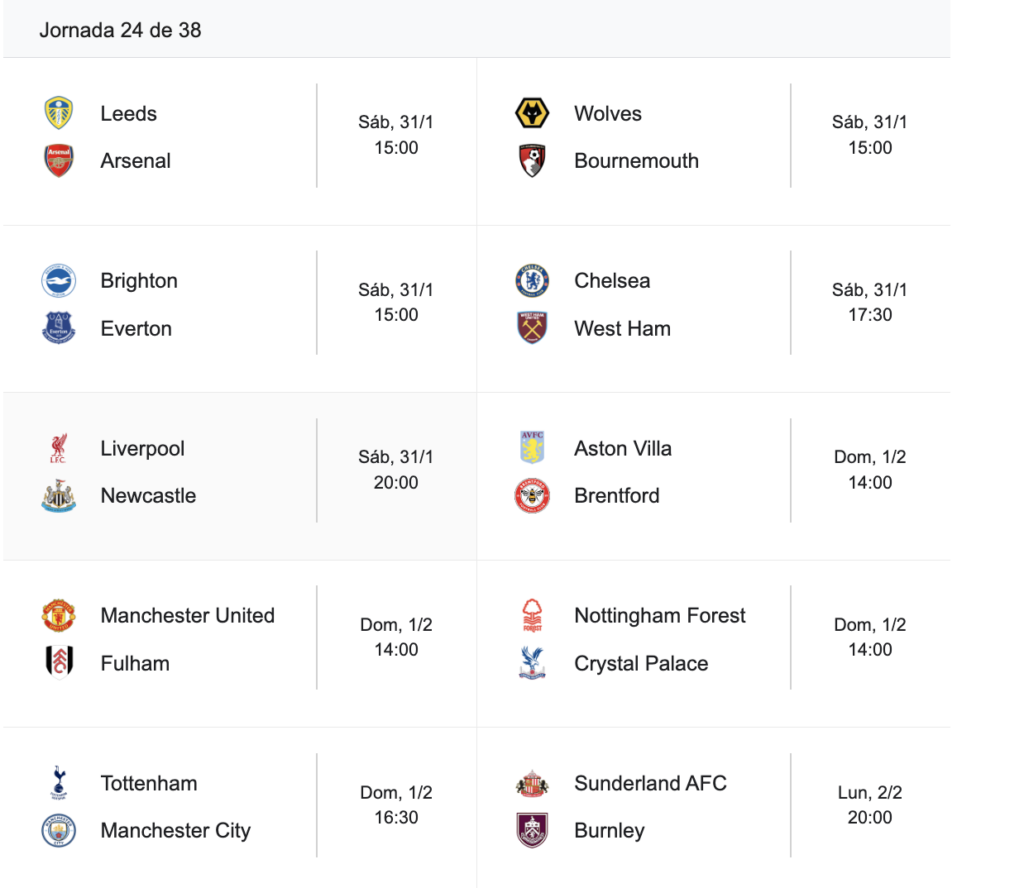Open the Bournemouth team name

[636, 161]
